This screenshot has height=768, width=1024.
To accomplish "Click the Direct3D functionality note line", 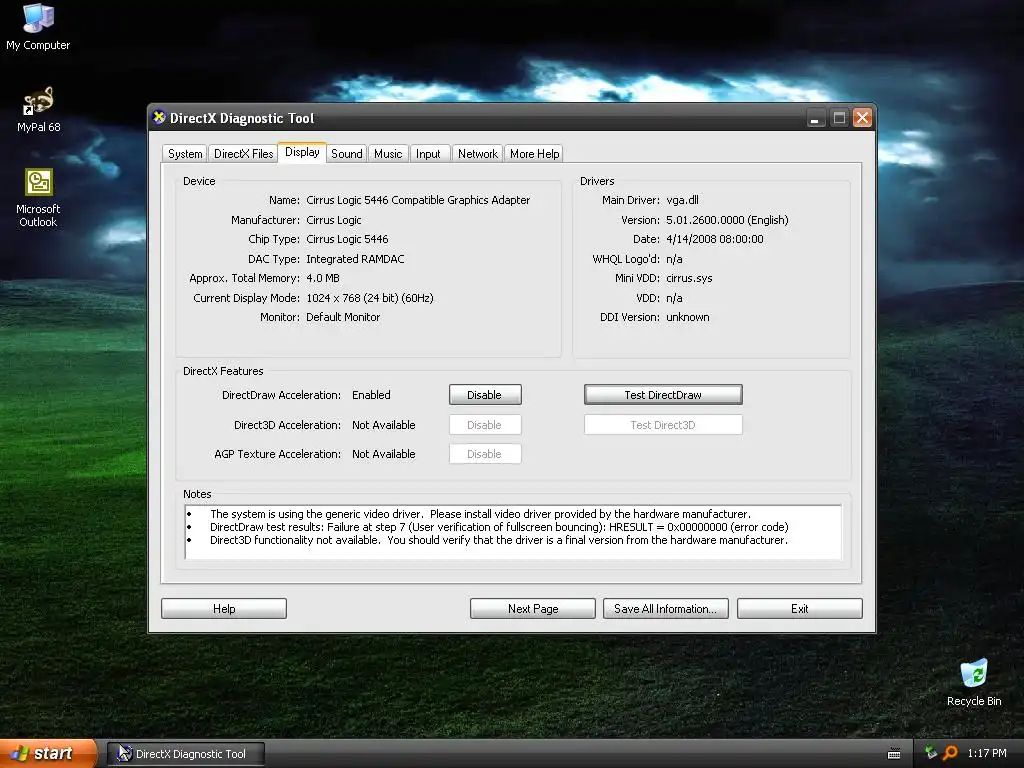I will coord(499,540).
